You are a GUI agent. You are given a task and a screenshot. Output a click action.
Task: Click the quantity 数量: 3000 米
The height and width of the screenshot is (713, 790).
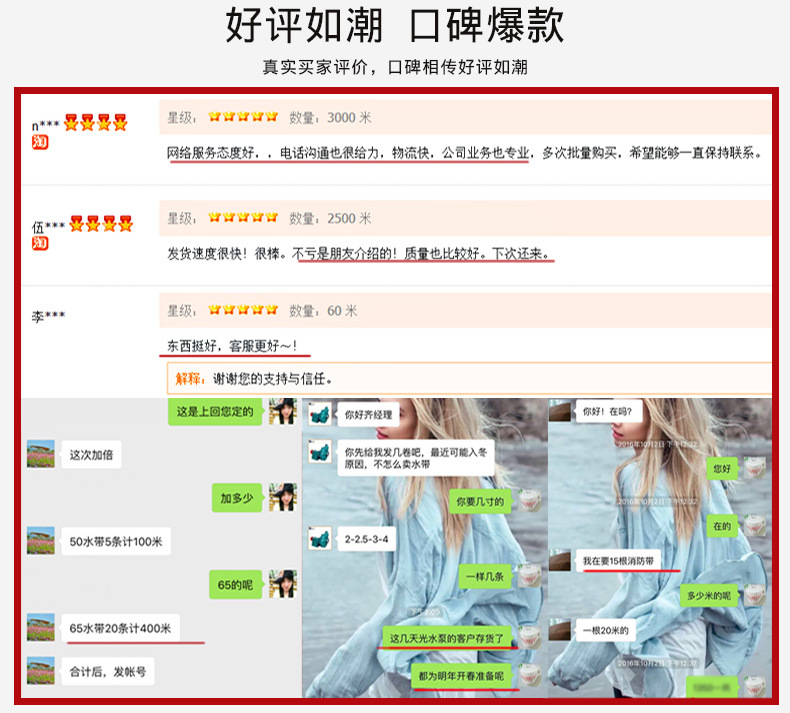[x=330, y=117]
